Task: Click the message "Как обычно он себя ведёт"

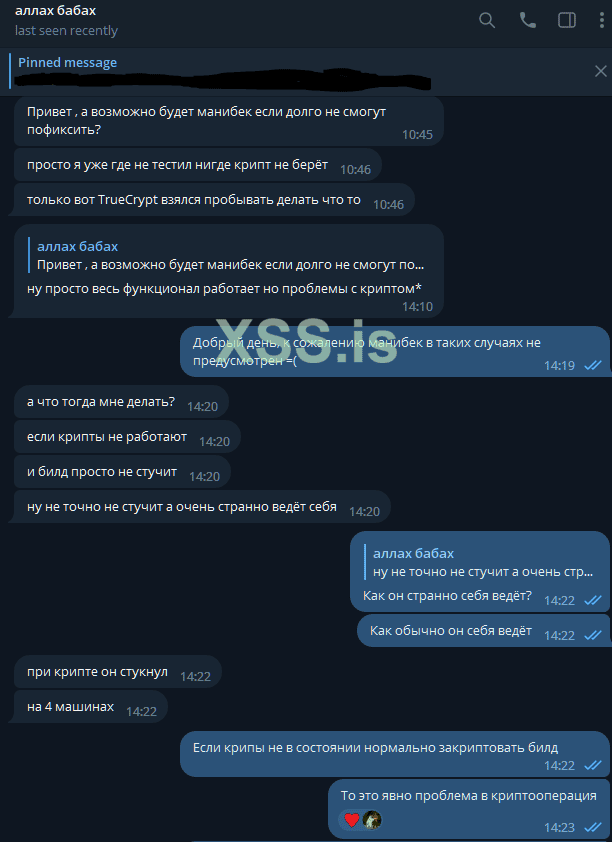Action: tap(483, 630)
